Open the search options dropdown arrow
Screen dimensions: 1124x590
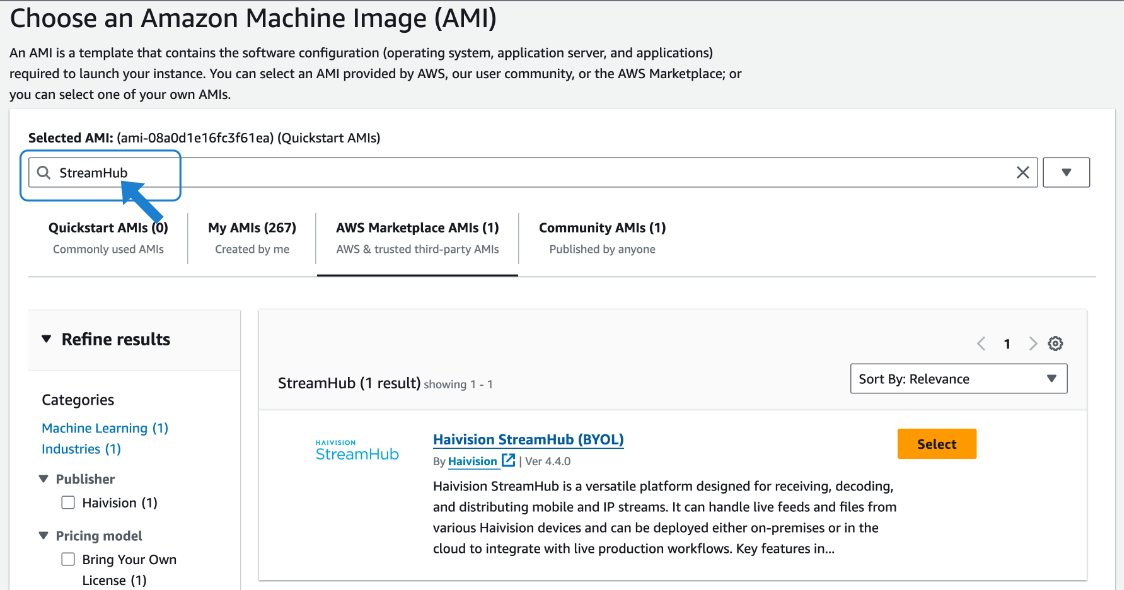(x=1066, y=173)
